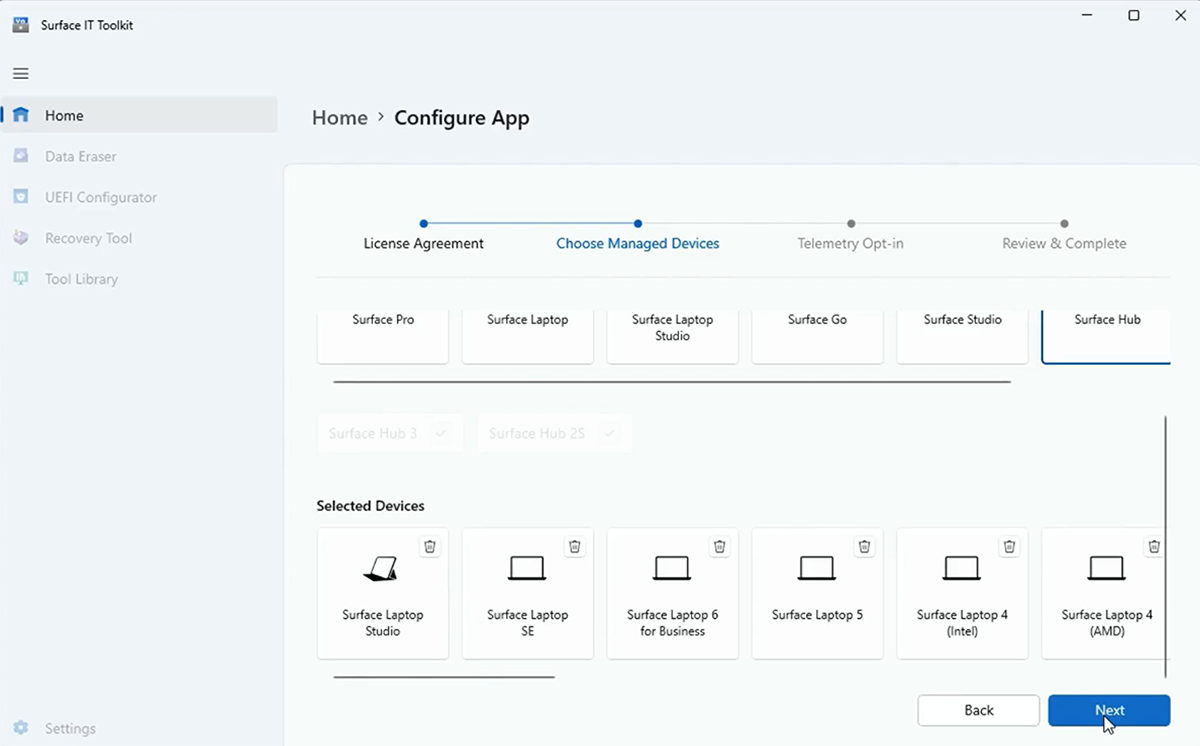Click the Tool Library sidebar icon
This screenshot has width=1200, height=746.
point(21,279)
